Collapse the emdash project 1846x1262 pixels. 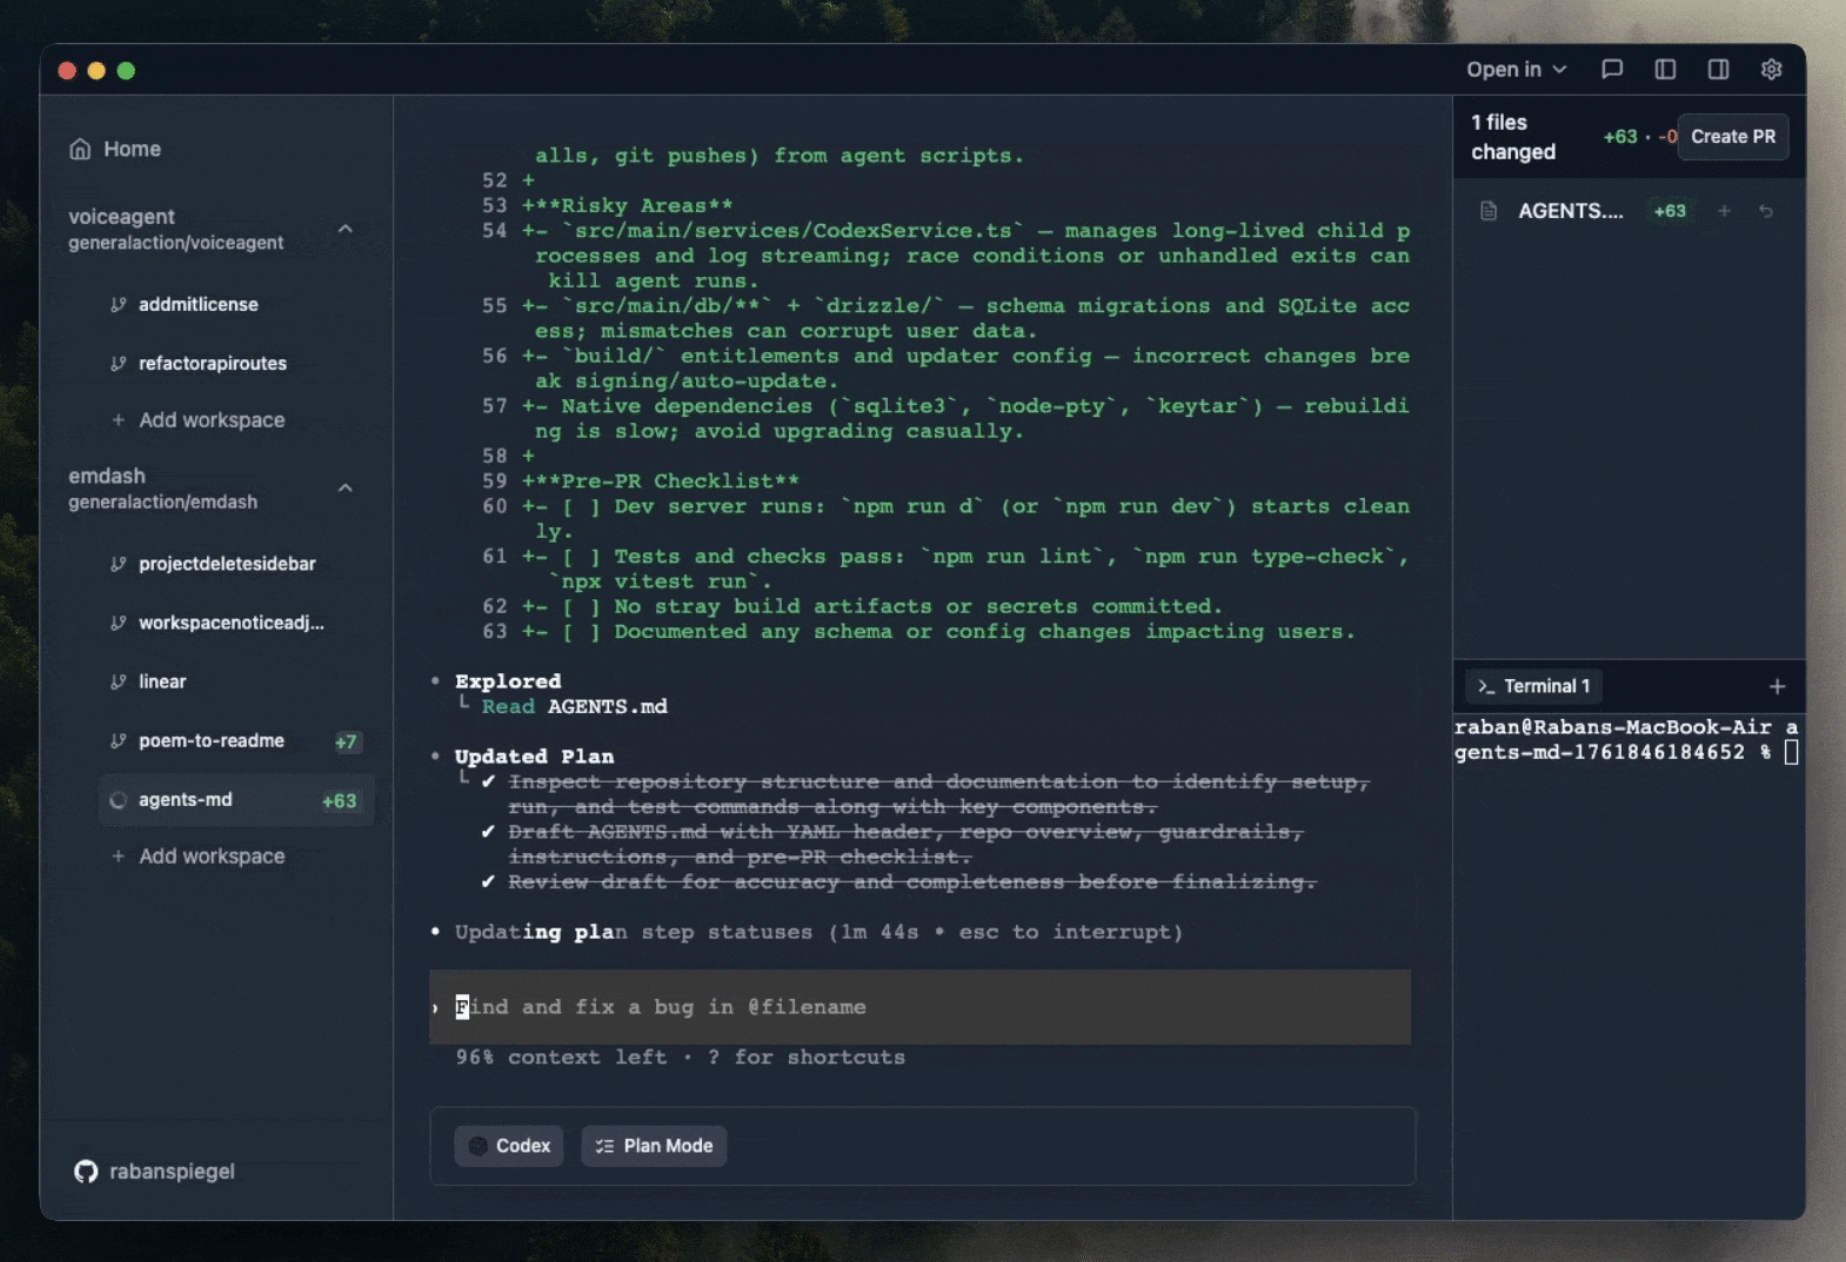pyautogui.click(x=345, y=488)
